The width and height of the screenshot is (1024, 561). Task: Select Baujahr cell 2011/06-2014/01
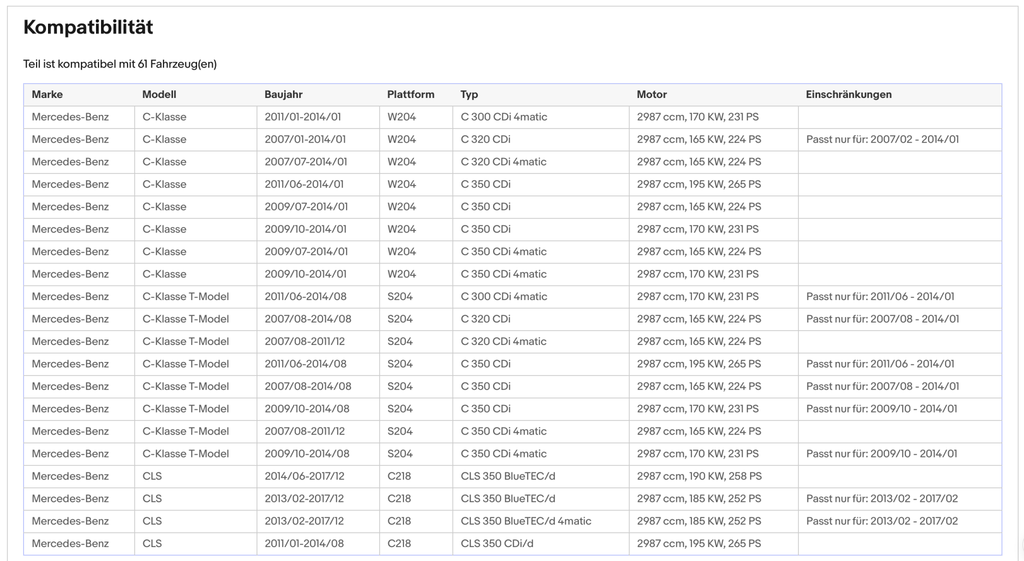[304, 184]
